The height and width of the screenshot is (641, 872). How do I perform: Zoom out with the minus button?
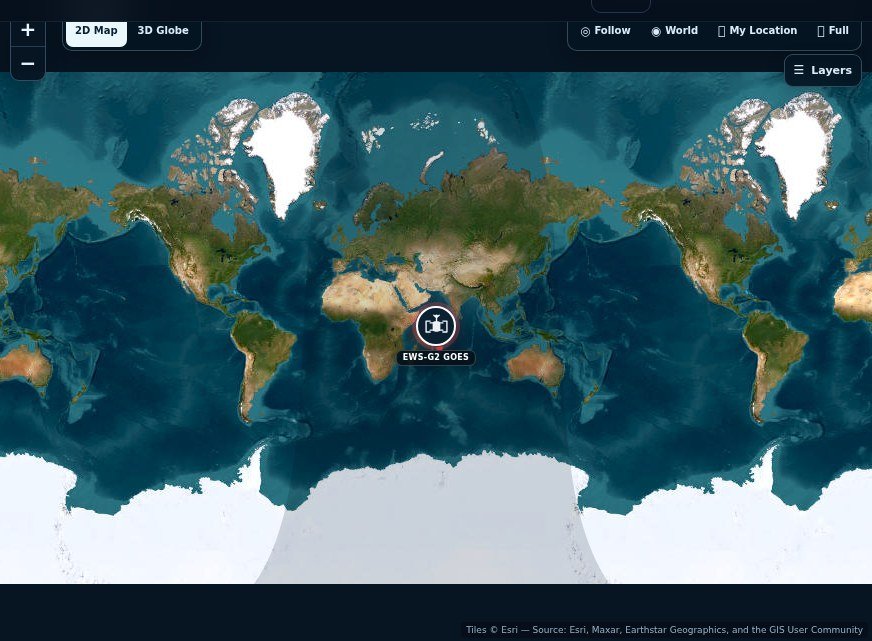coord(28,64)
